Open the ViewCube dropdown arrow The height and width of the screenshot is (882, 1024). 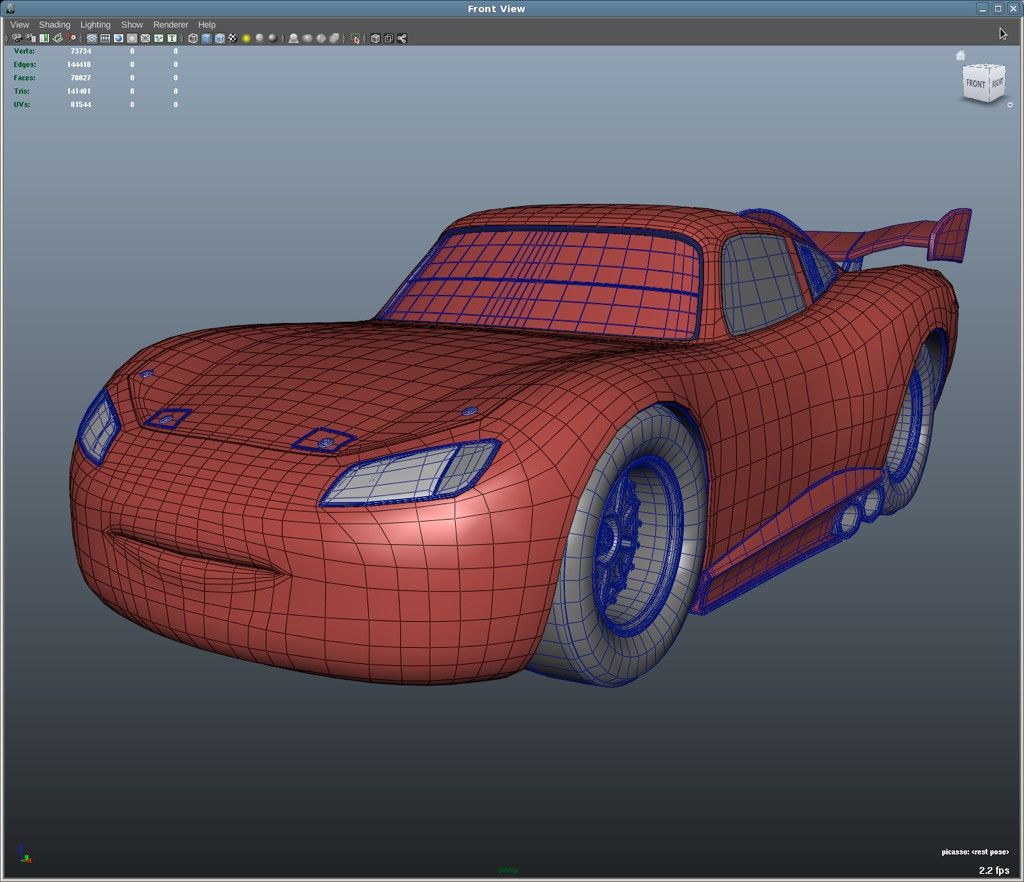pyautogui.click(x=1010, y=104)
